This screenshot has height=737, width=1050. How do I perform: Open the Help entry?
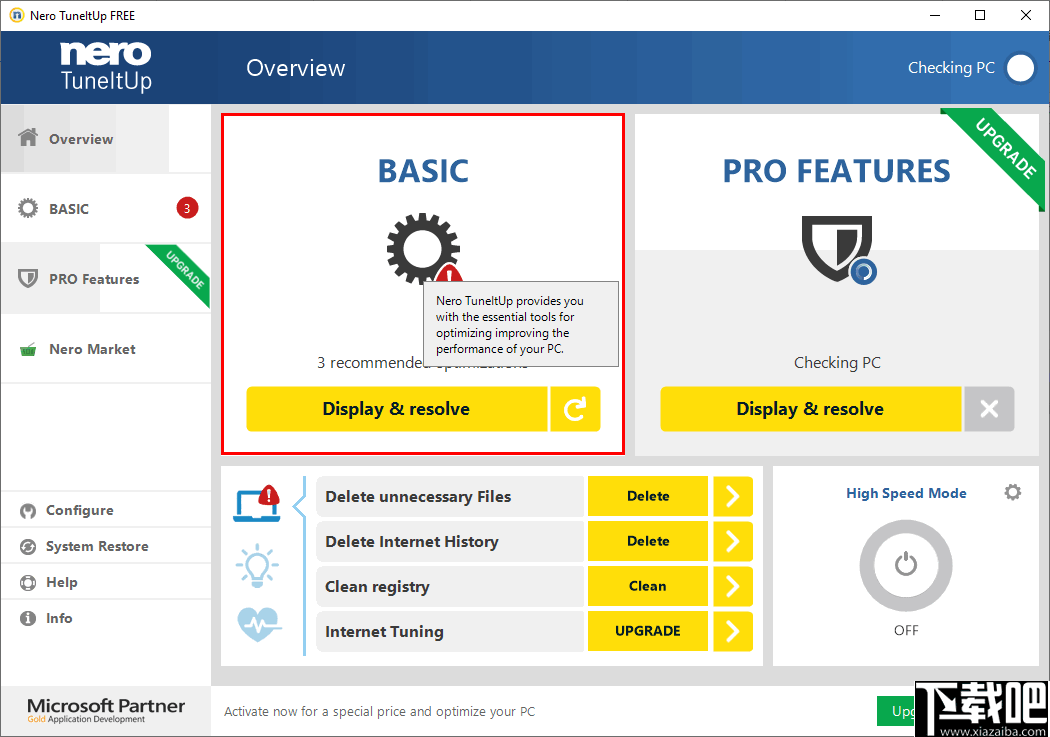[106, 582]
